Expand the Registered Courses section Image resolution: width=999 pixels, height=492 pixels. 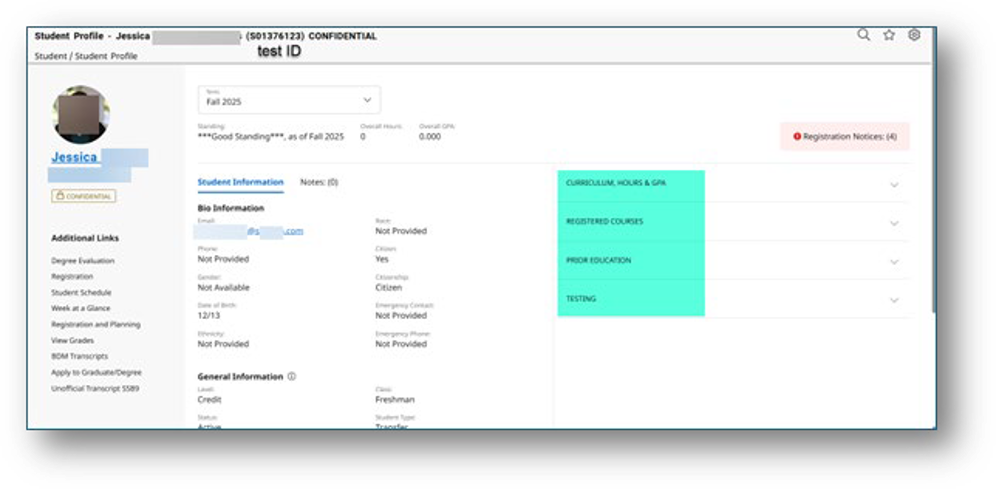734,222
